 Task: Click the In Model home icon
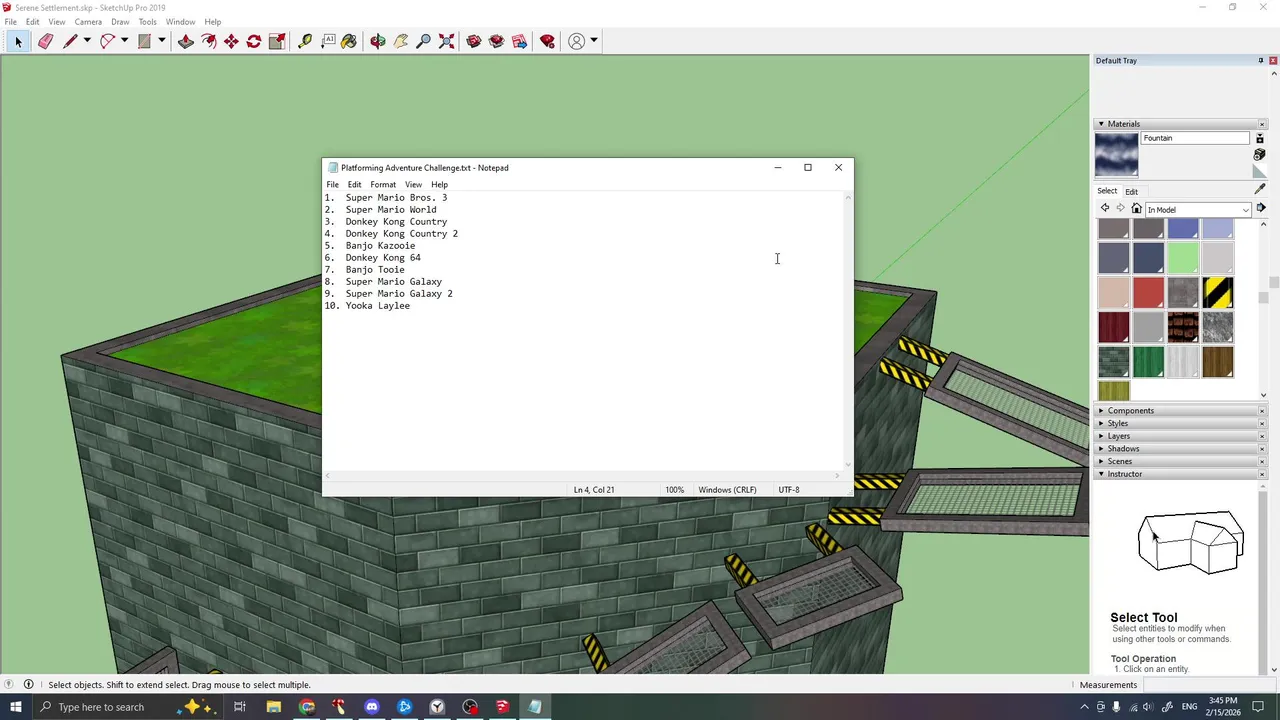point(1136,209)
